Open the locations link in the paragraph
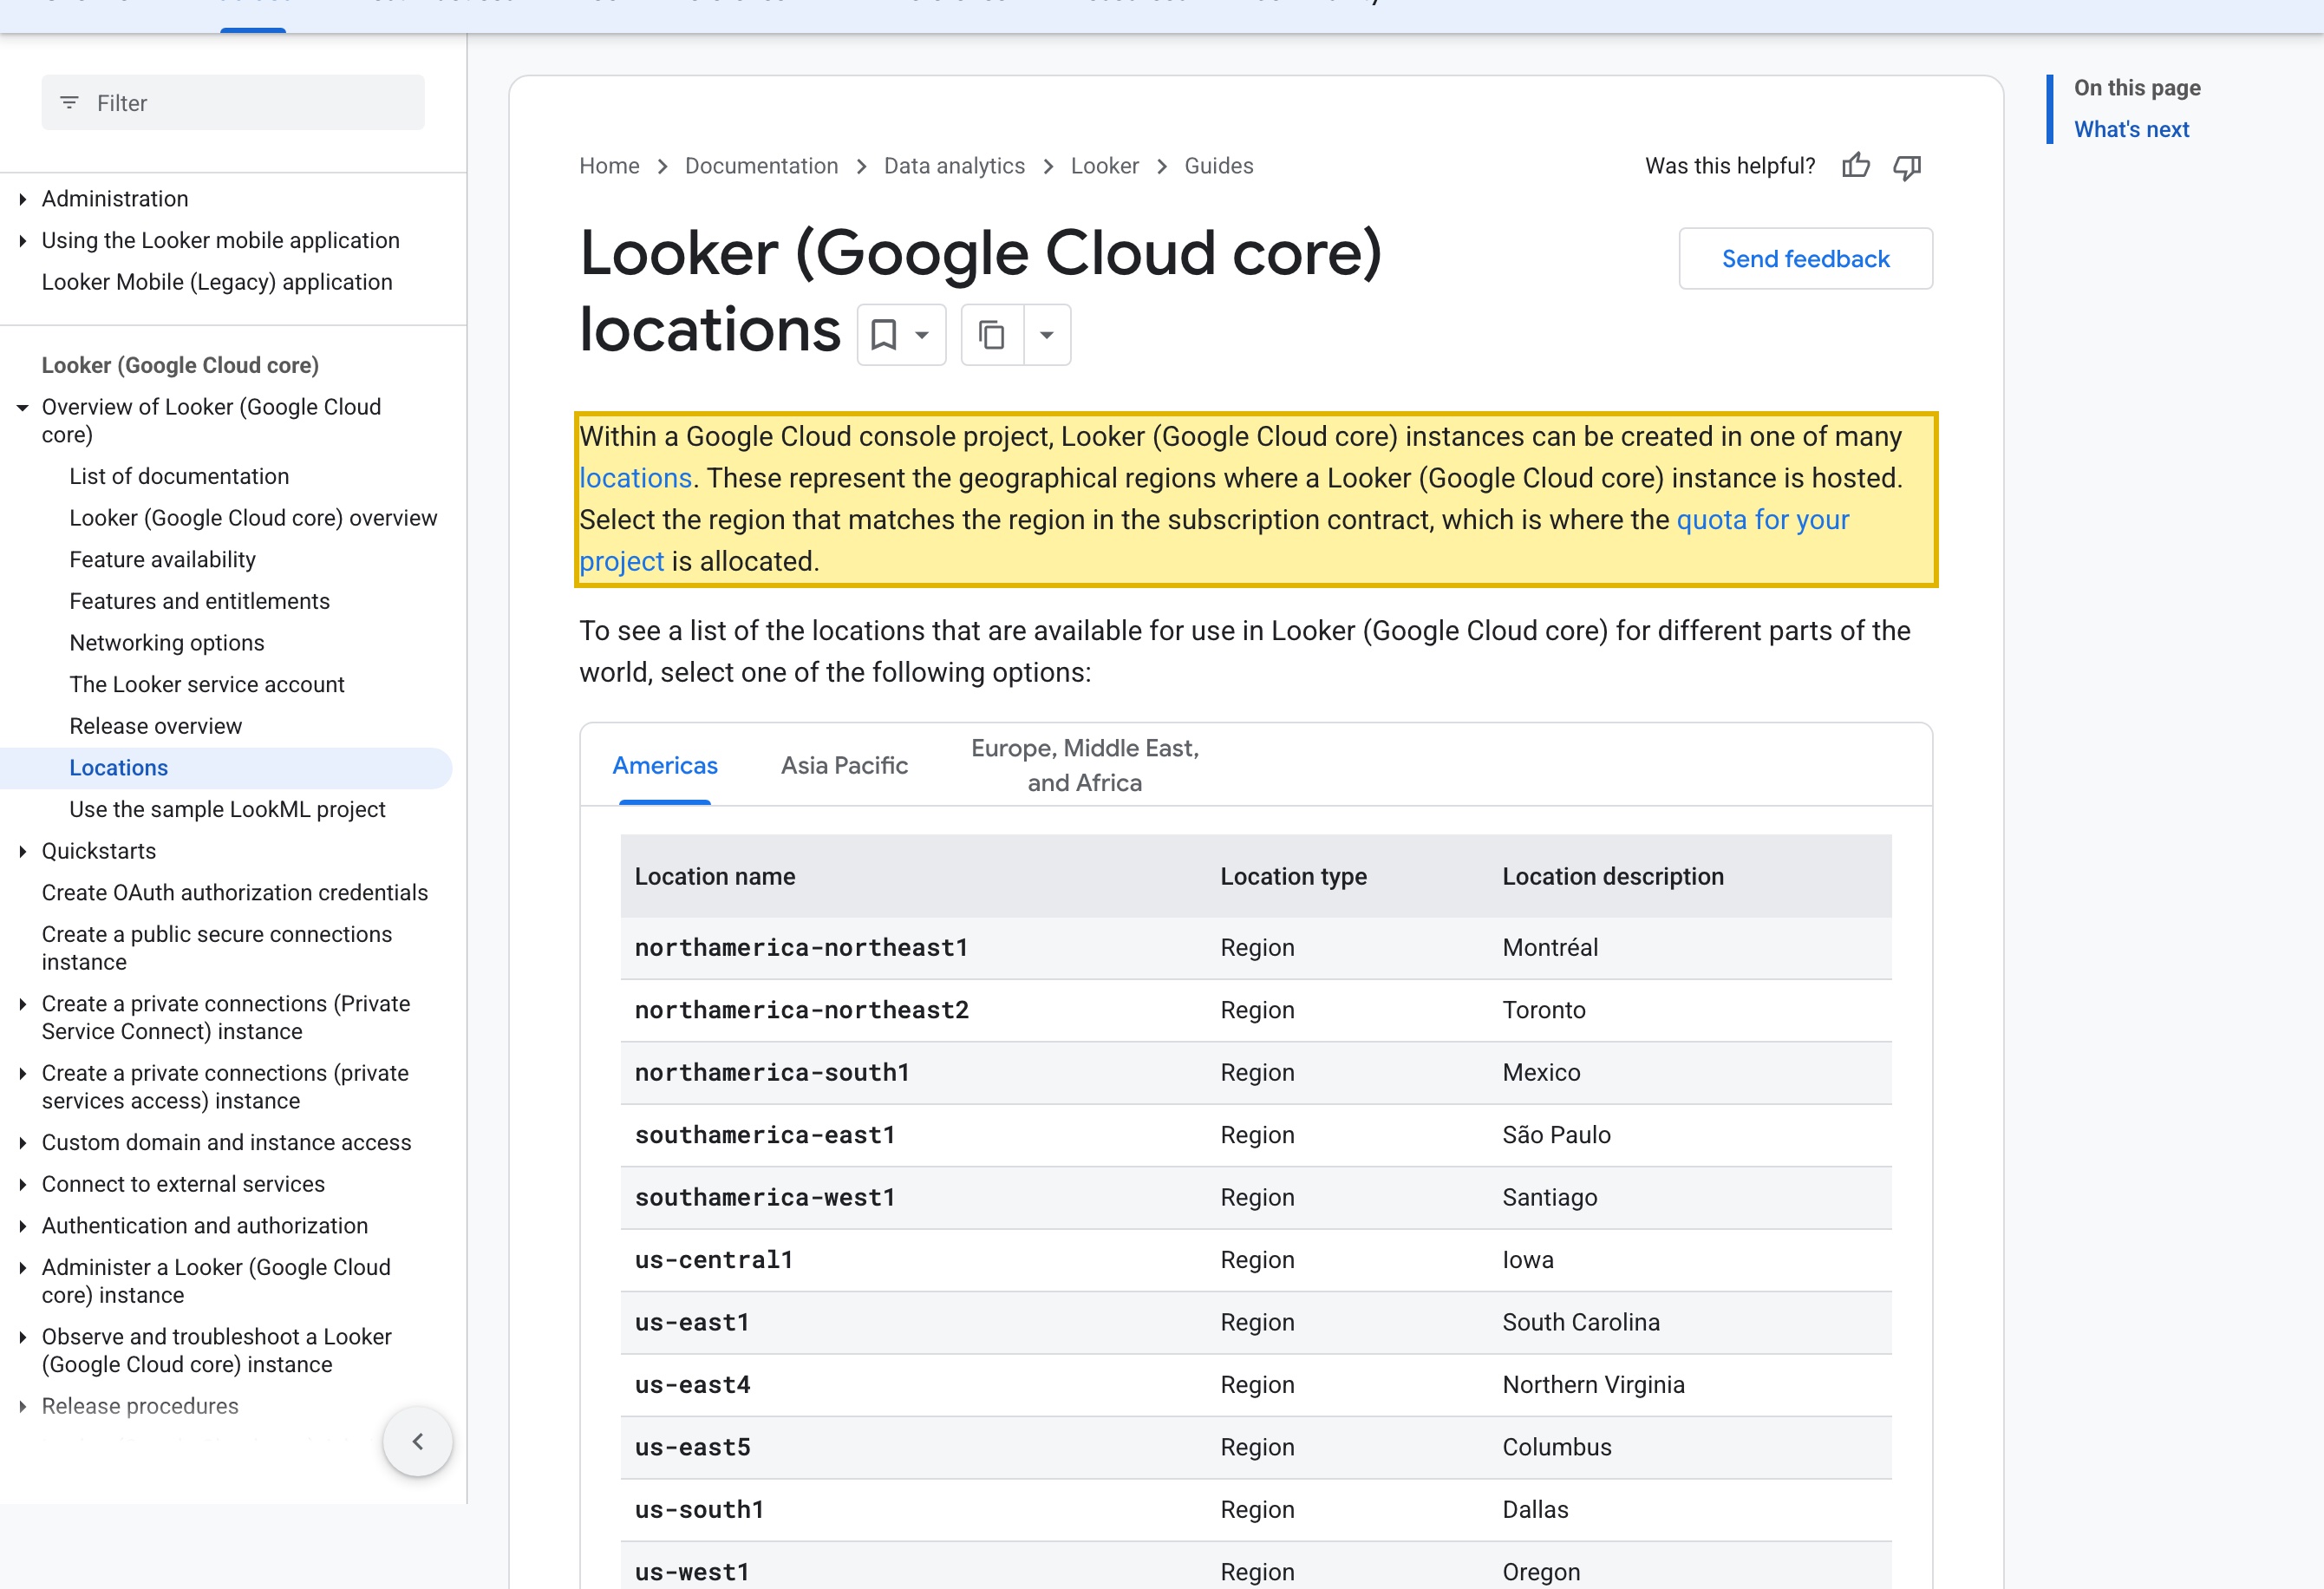Image resolution: width=2324 pixels, height=1589 pixels. [x=636, y=478]
